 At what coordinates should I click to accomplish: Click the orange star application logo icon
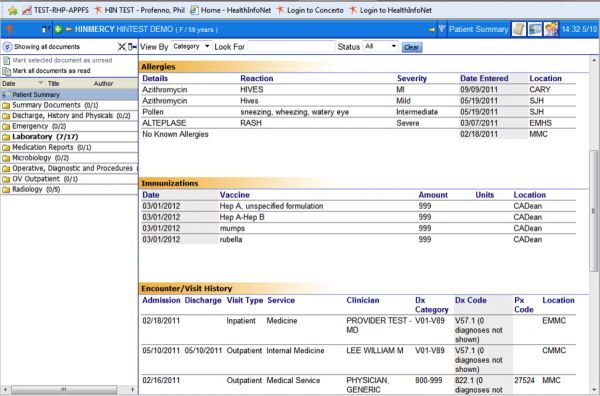click(x=9, y=29)
